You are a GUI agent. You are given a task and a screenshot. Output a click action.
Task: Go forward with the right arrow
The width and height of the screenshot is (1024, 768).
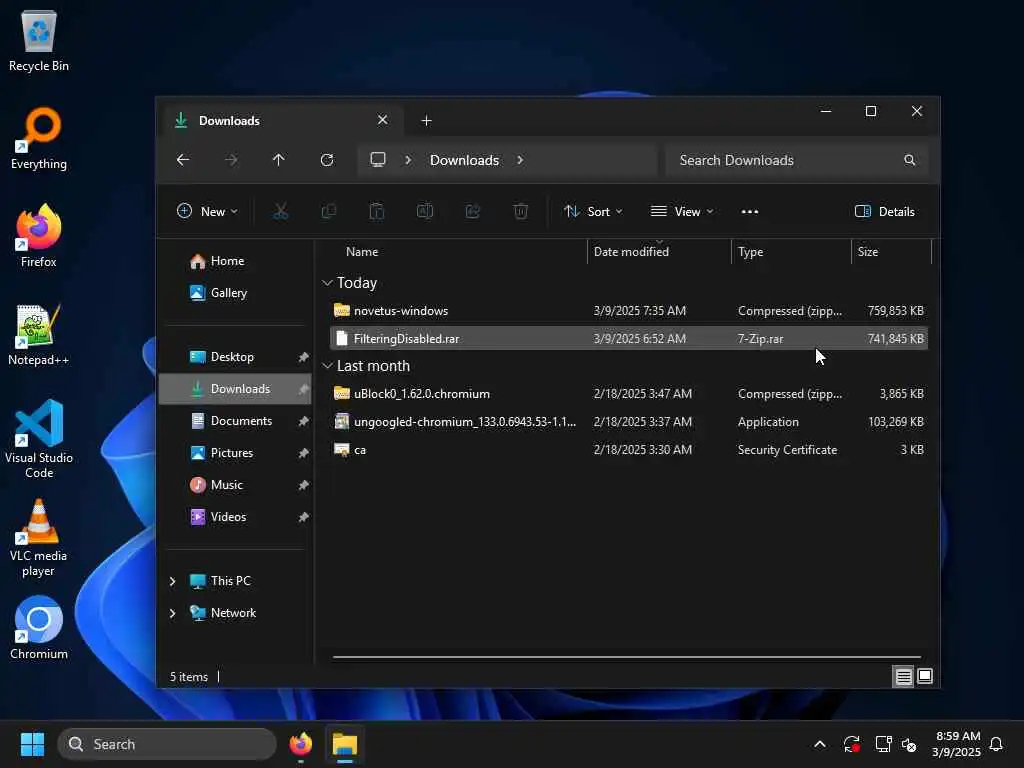click(x=231, y=160)
